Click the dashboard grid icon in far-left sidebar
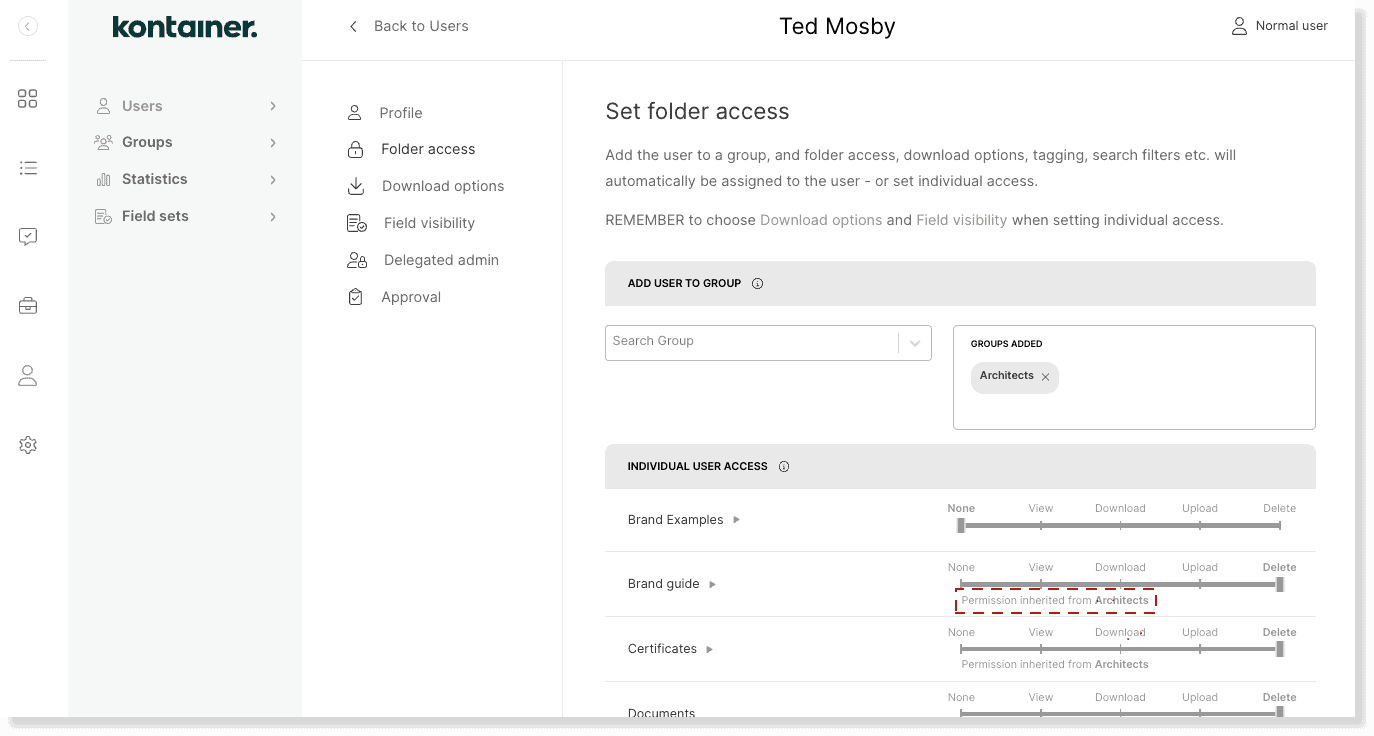This screenshot has width=1374, height=736. [x=28, y=98]
